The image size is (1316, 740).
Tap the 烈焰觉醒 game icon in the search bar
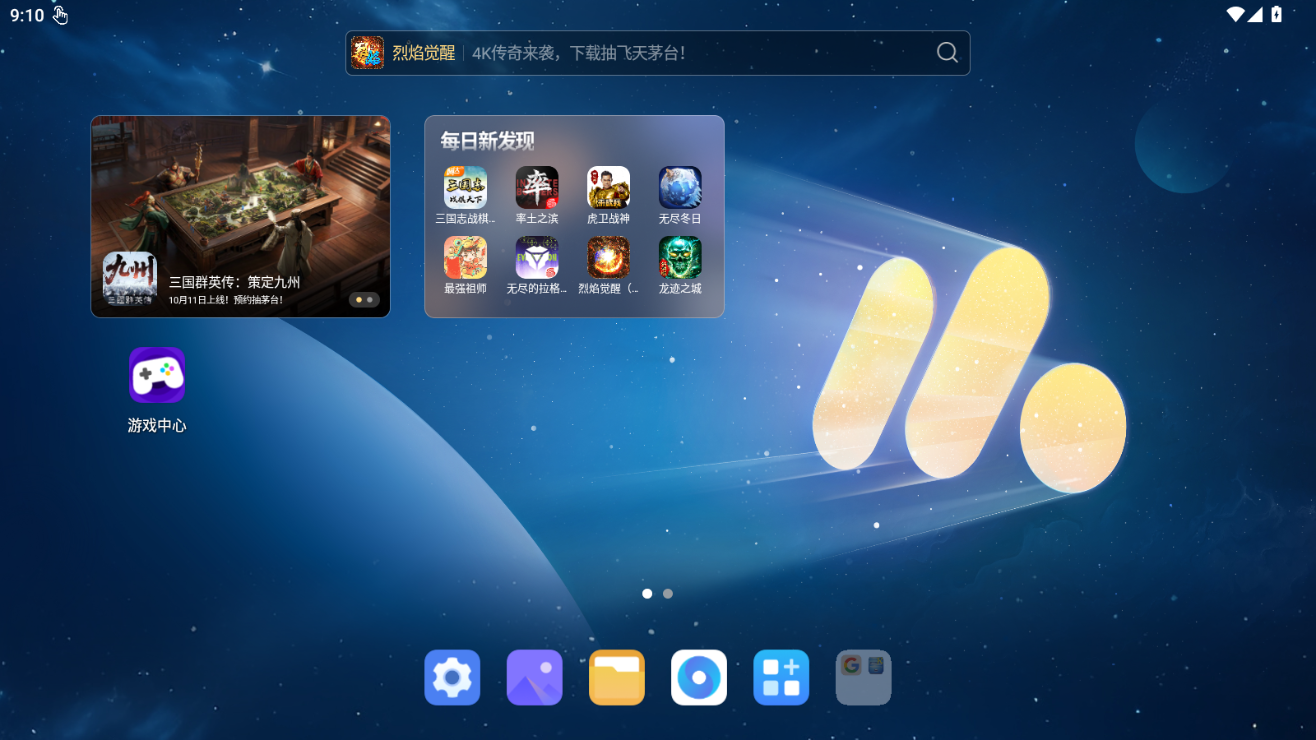point(368,53)
